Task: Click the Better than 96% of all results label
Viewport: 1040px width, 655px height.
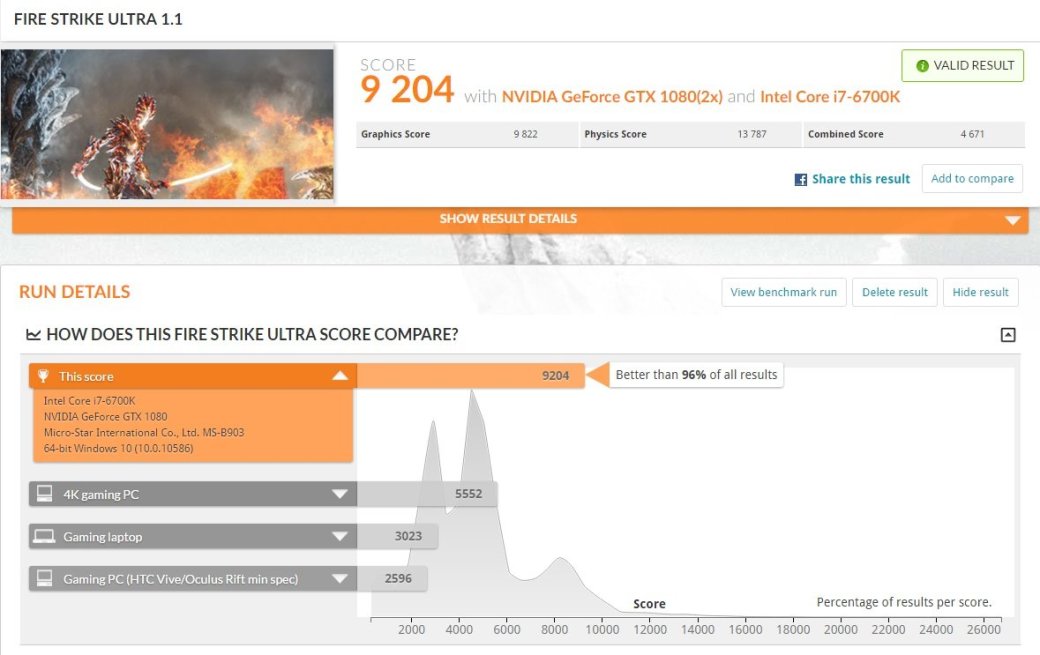Action: pyautogui.click(x=696, y=375)
